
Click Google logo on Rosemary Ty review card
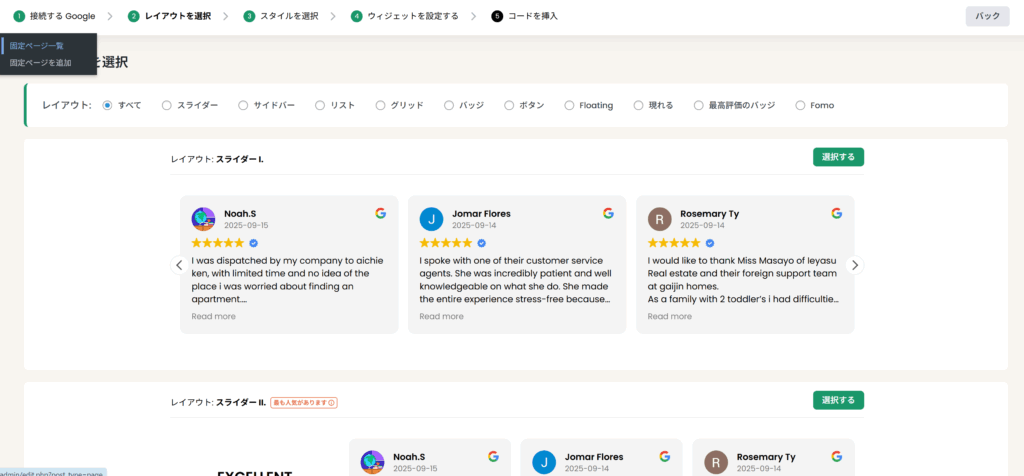(836, 213)
